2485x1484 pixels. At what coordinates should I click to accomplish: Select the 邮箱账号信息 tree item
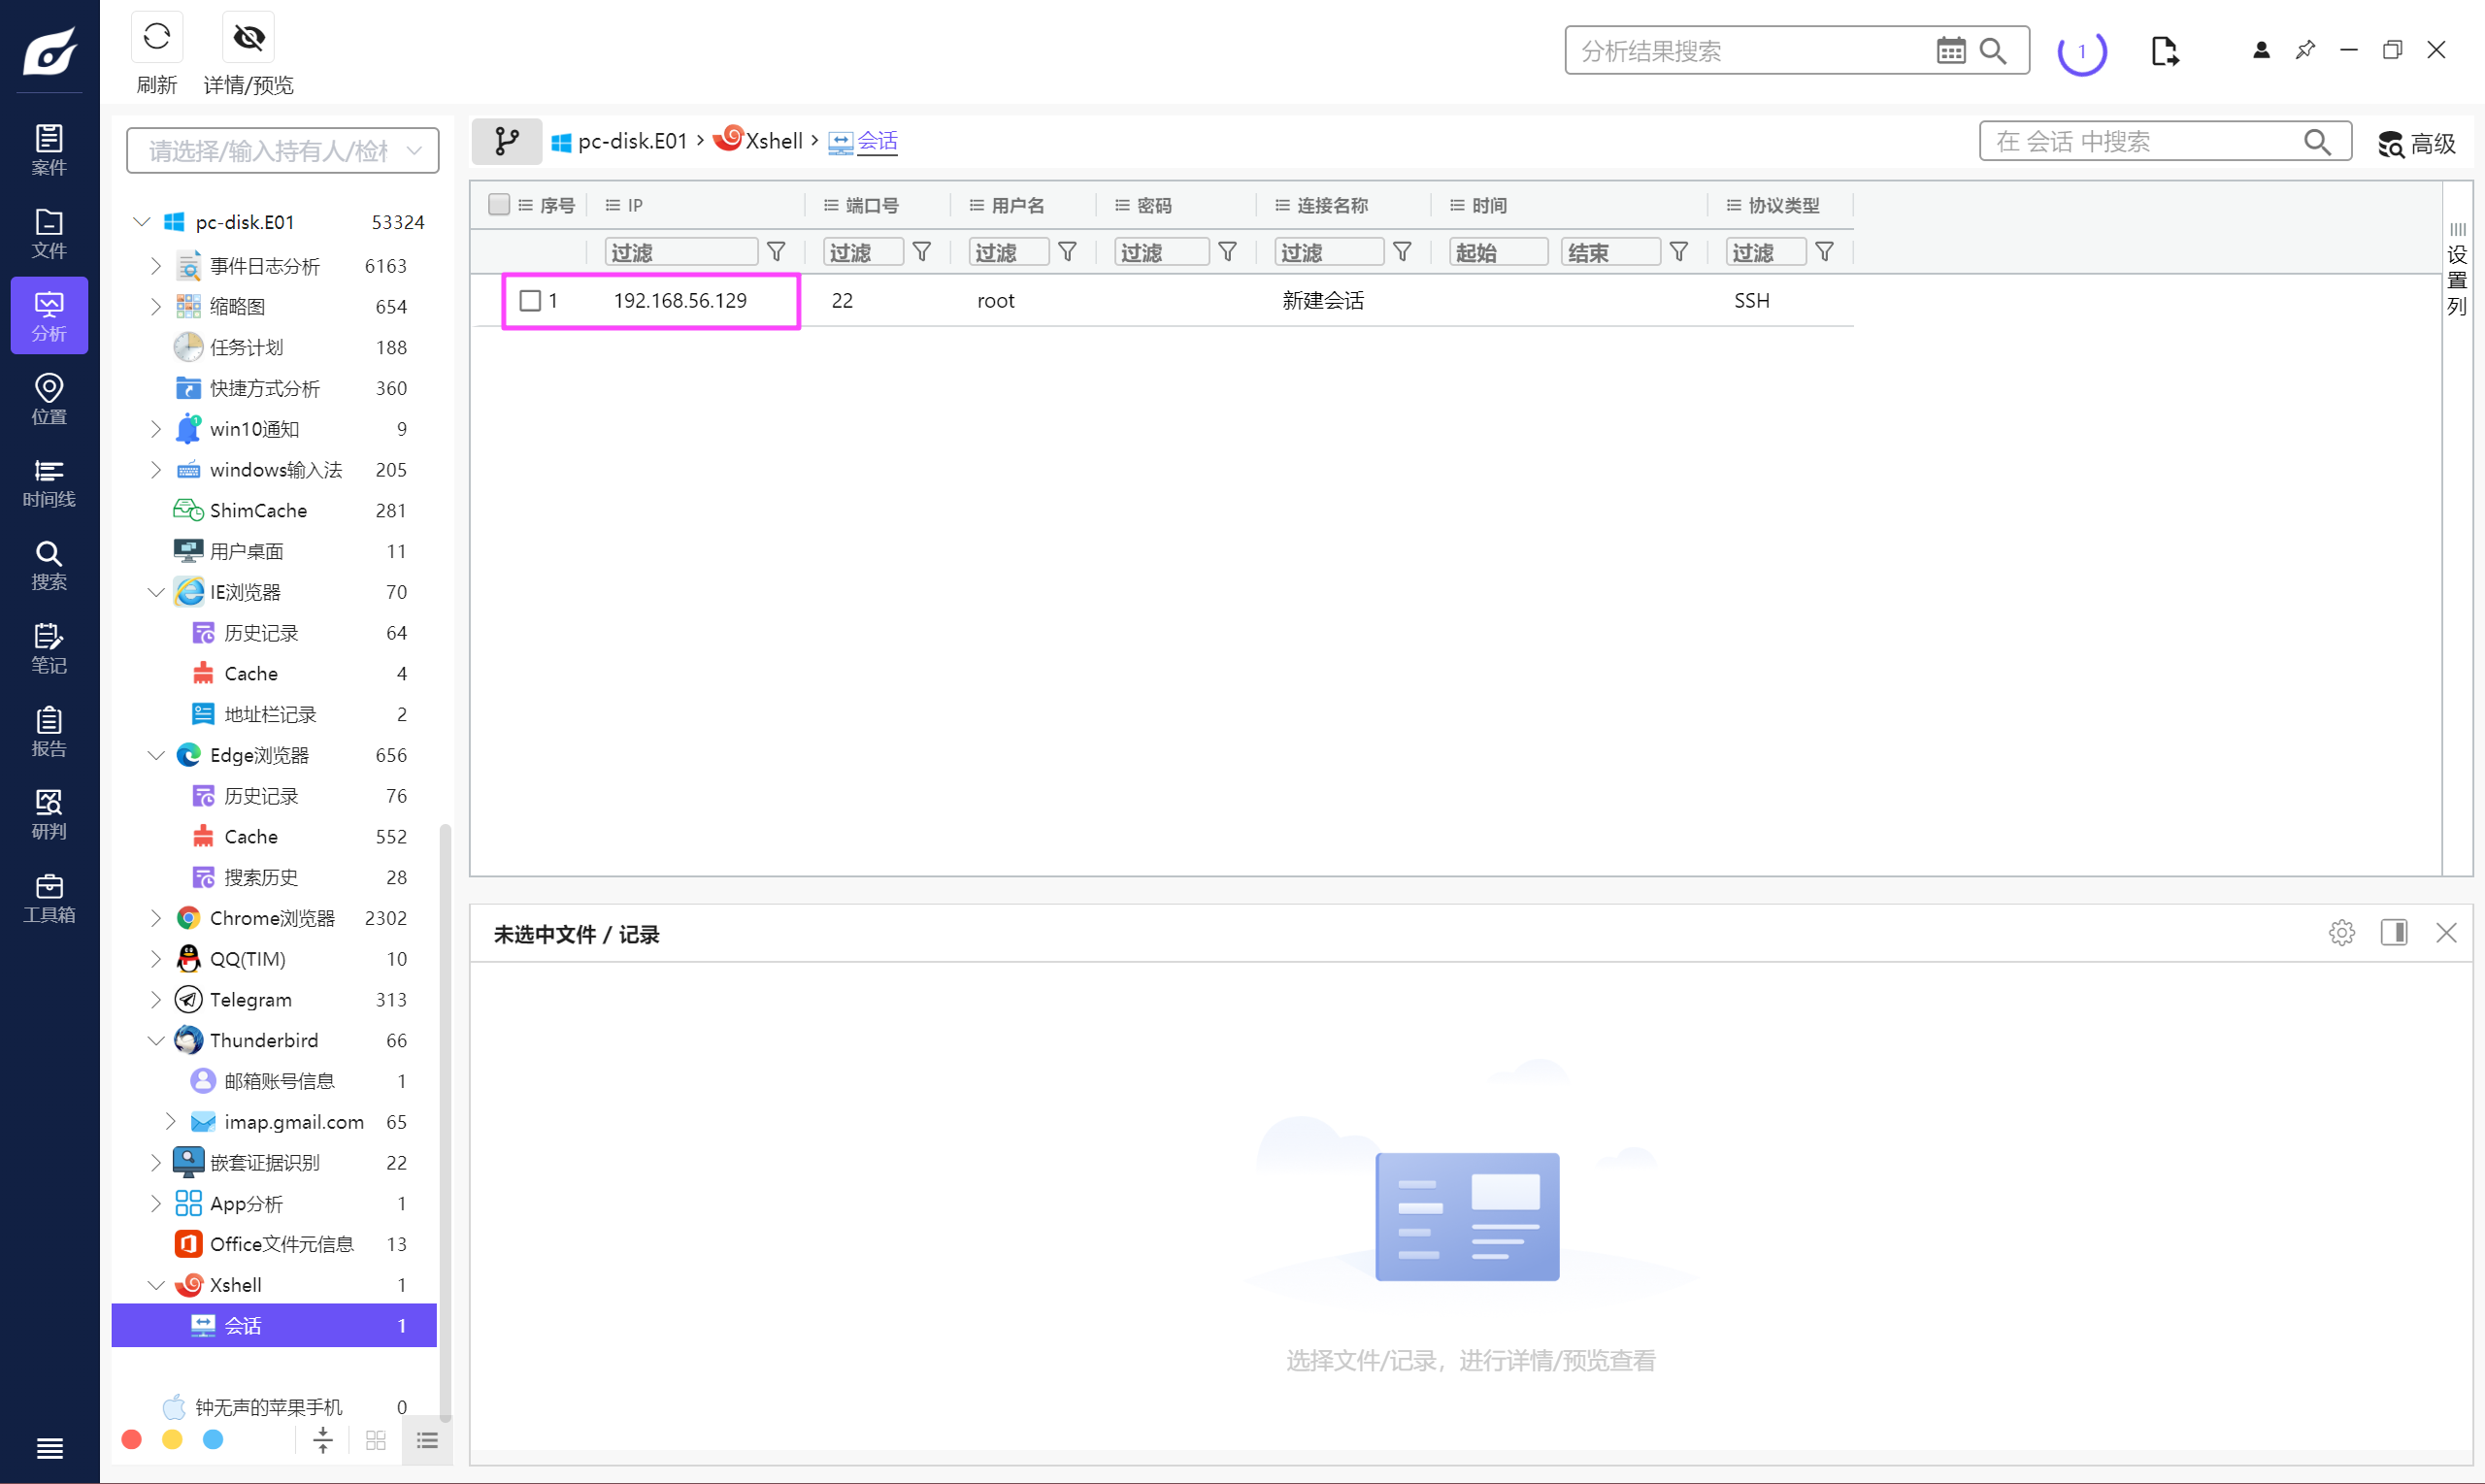click(x=279, y=1081)
